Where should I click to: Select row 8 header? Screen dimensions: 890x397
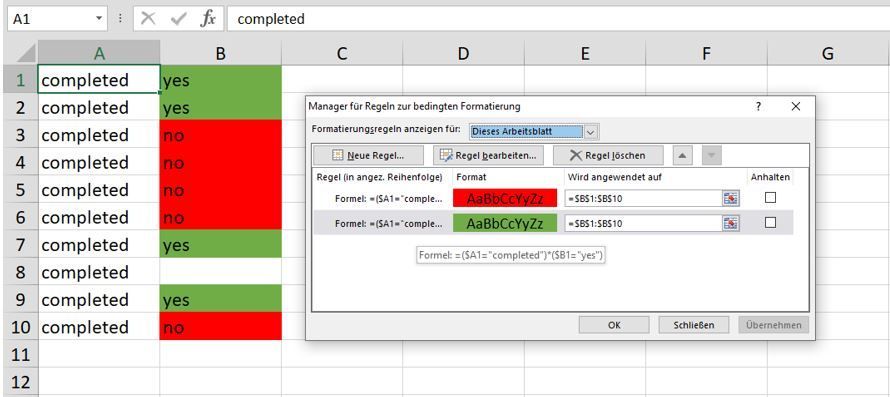pyautogui.click(x=20, y=273)
